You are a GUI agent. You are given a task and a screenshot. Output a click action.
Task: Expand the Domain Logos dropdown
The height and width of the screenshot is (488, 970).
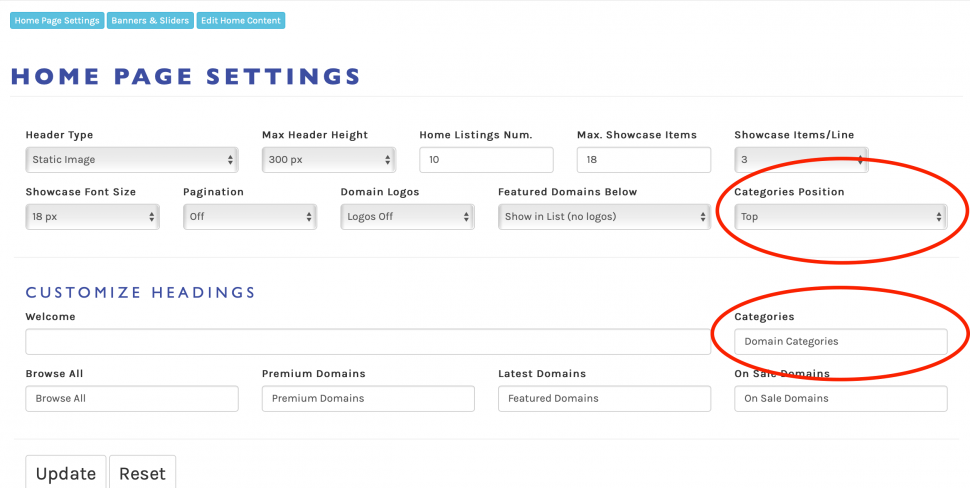(407, 216)
